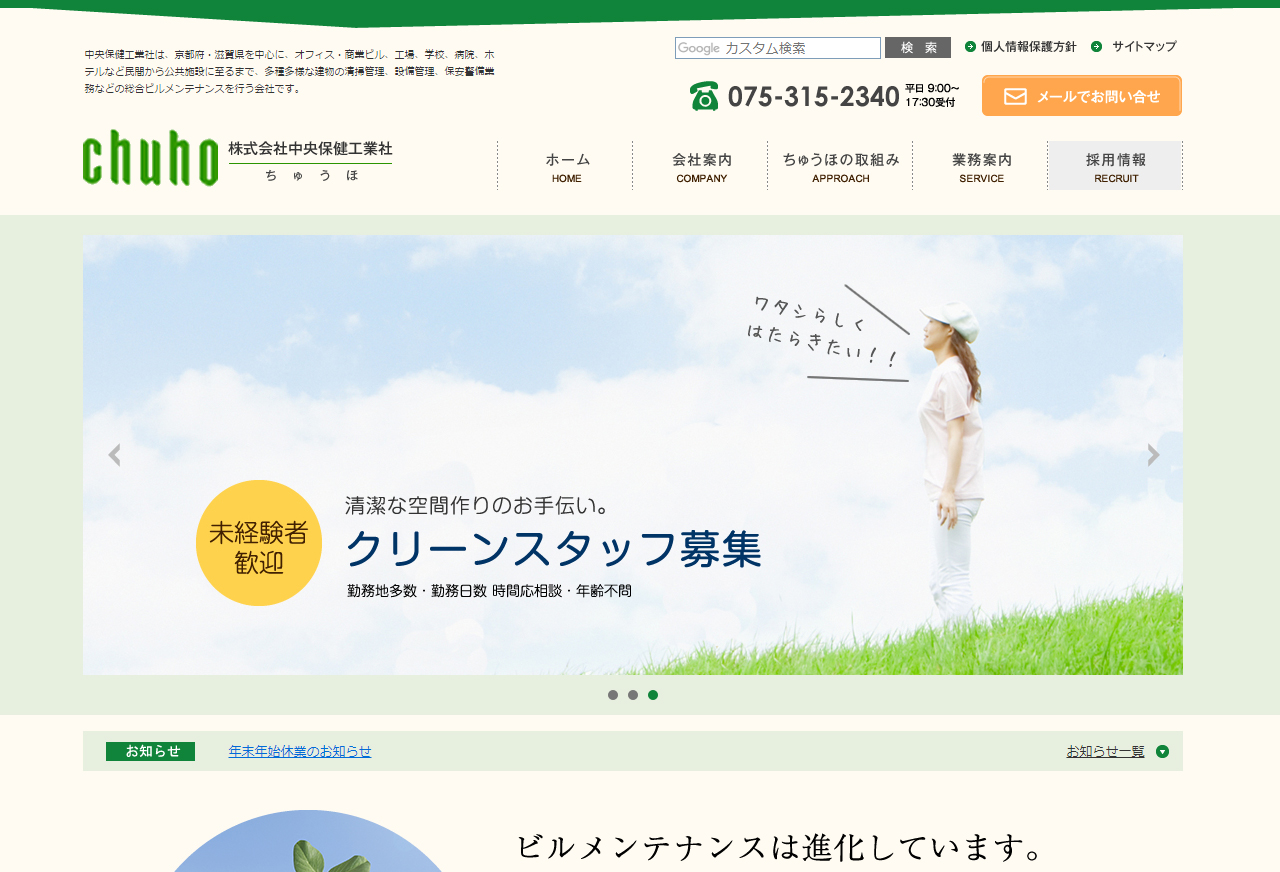This screenshot has width=1280, height=872.
Task: Open the 業務案内 SERVICE menu item
Action: (x=981, y=166)
